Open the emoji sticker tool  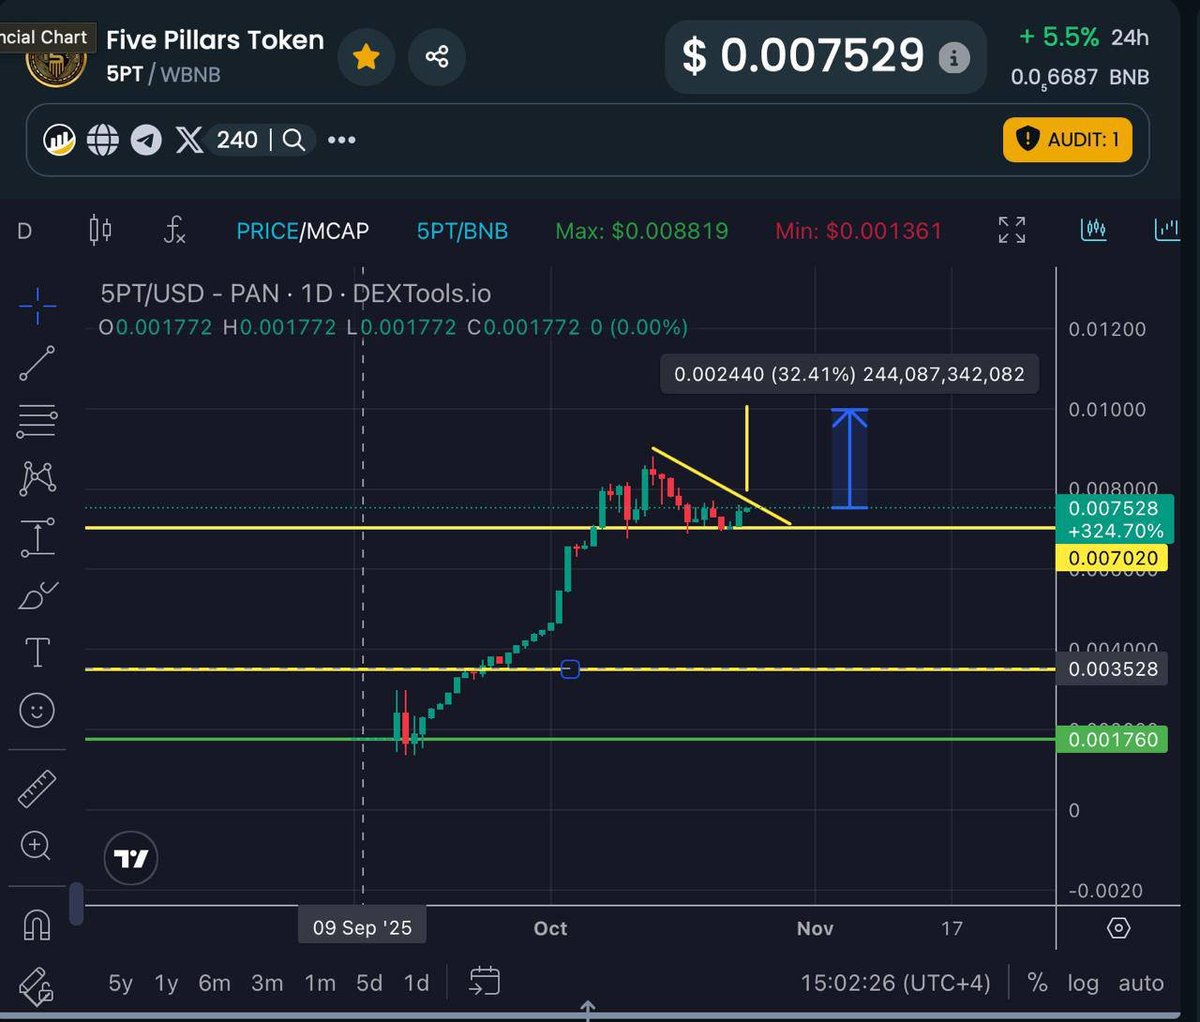37,711
